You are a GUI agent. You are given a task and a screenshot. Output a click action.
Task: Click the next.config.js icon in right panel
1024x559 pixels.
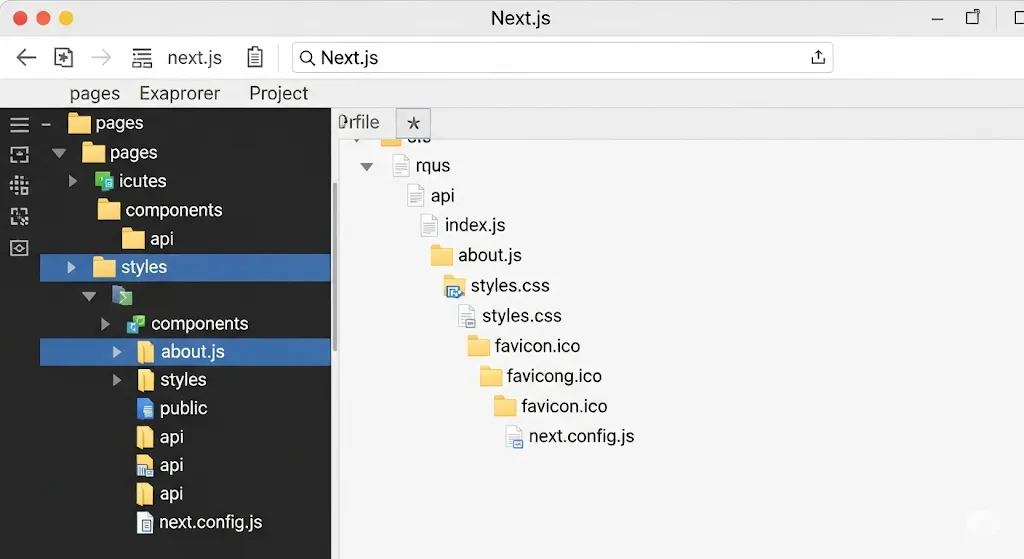514,437
